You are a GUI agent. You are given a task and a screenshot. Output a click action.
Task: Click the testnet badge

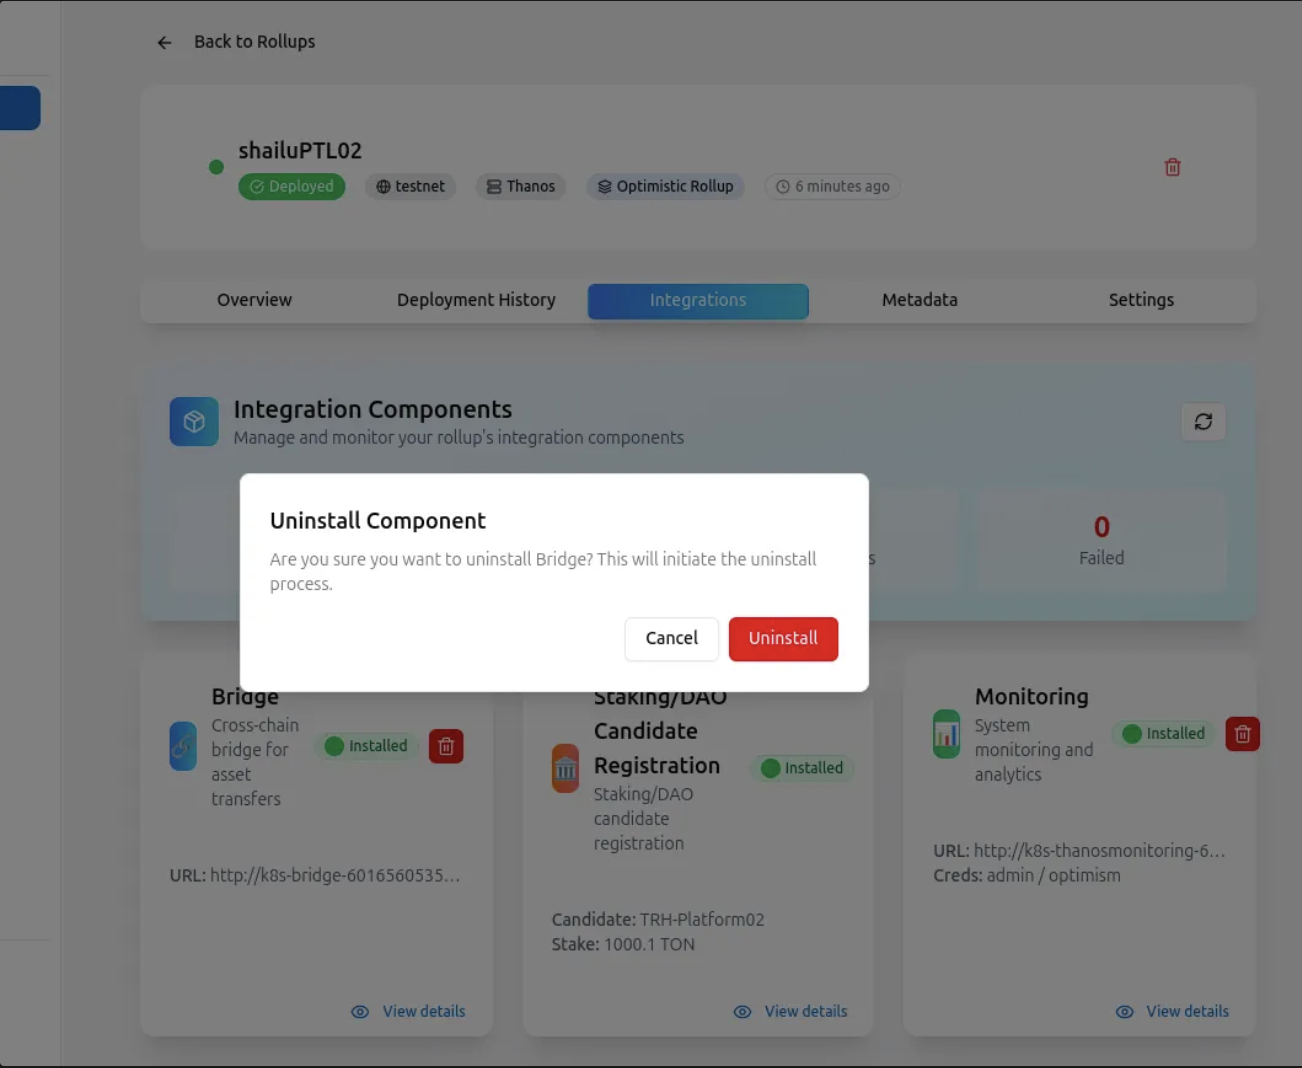(x=410, y=186)
